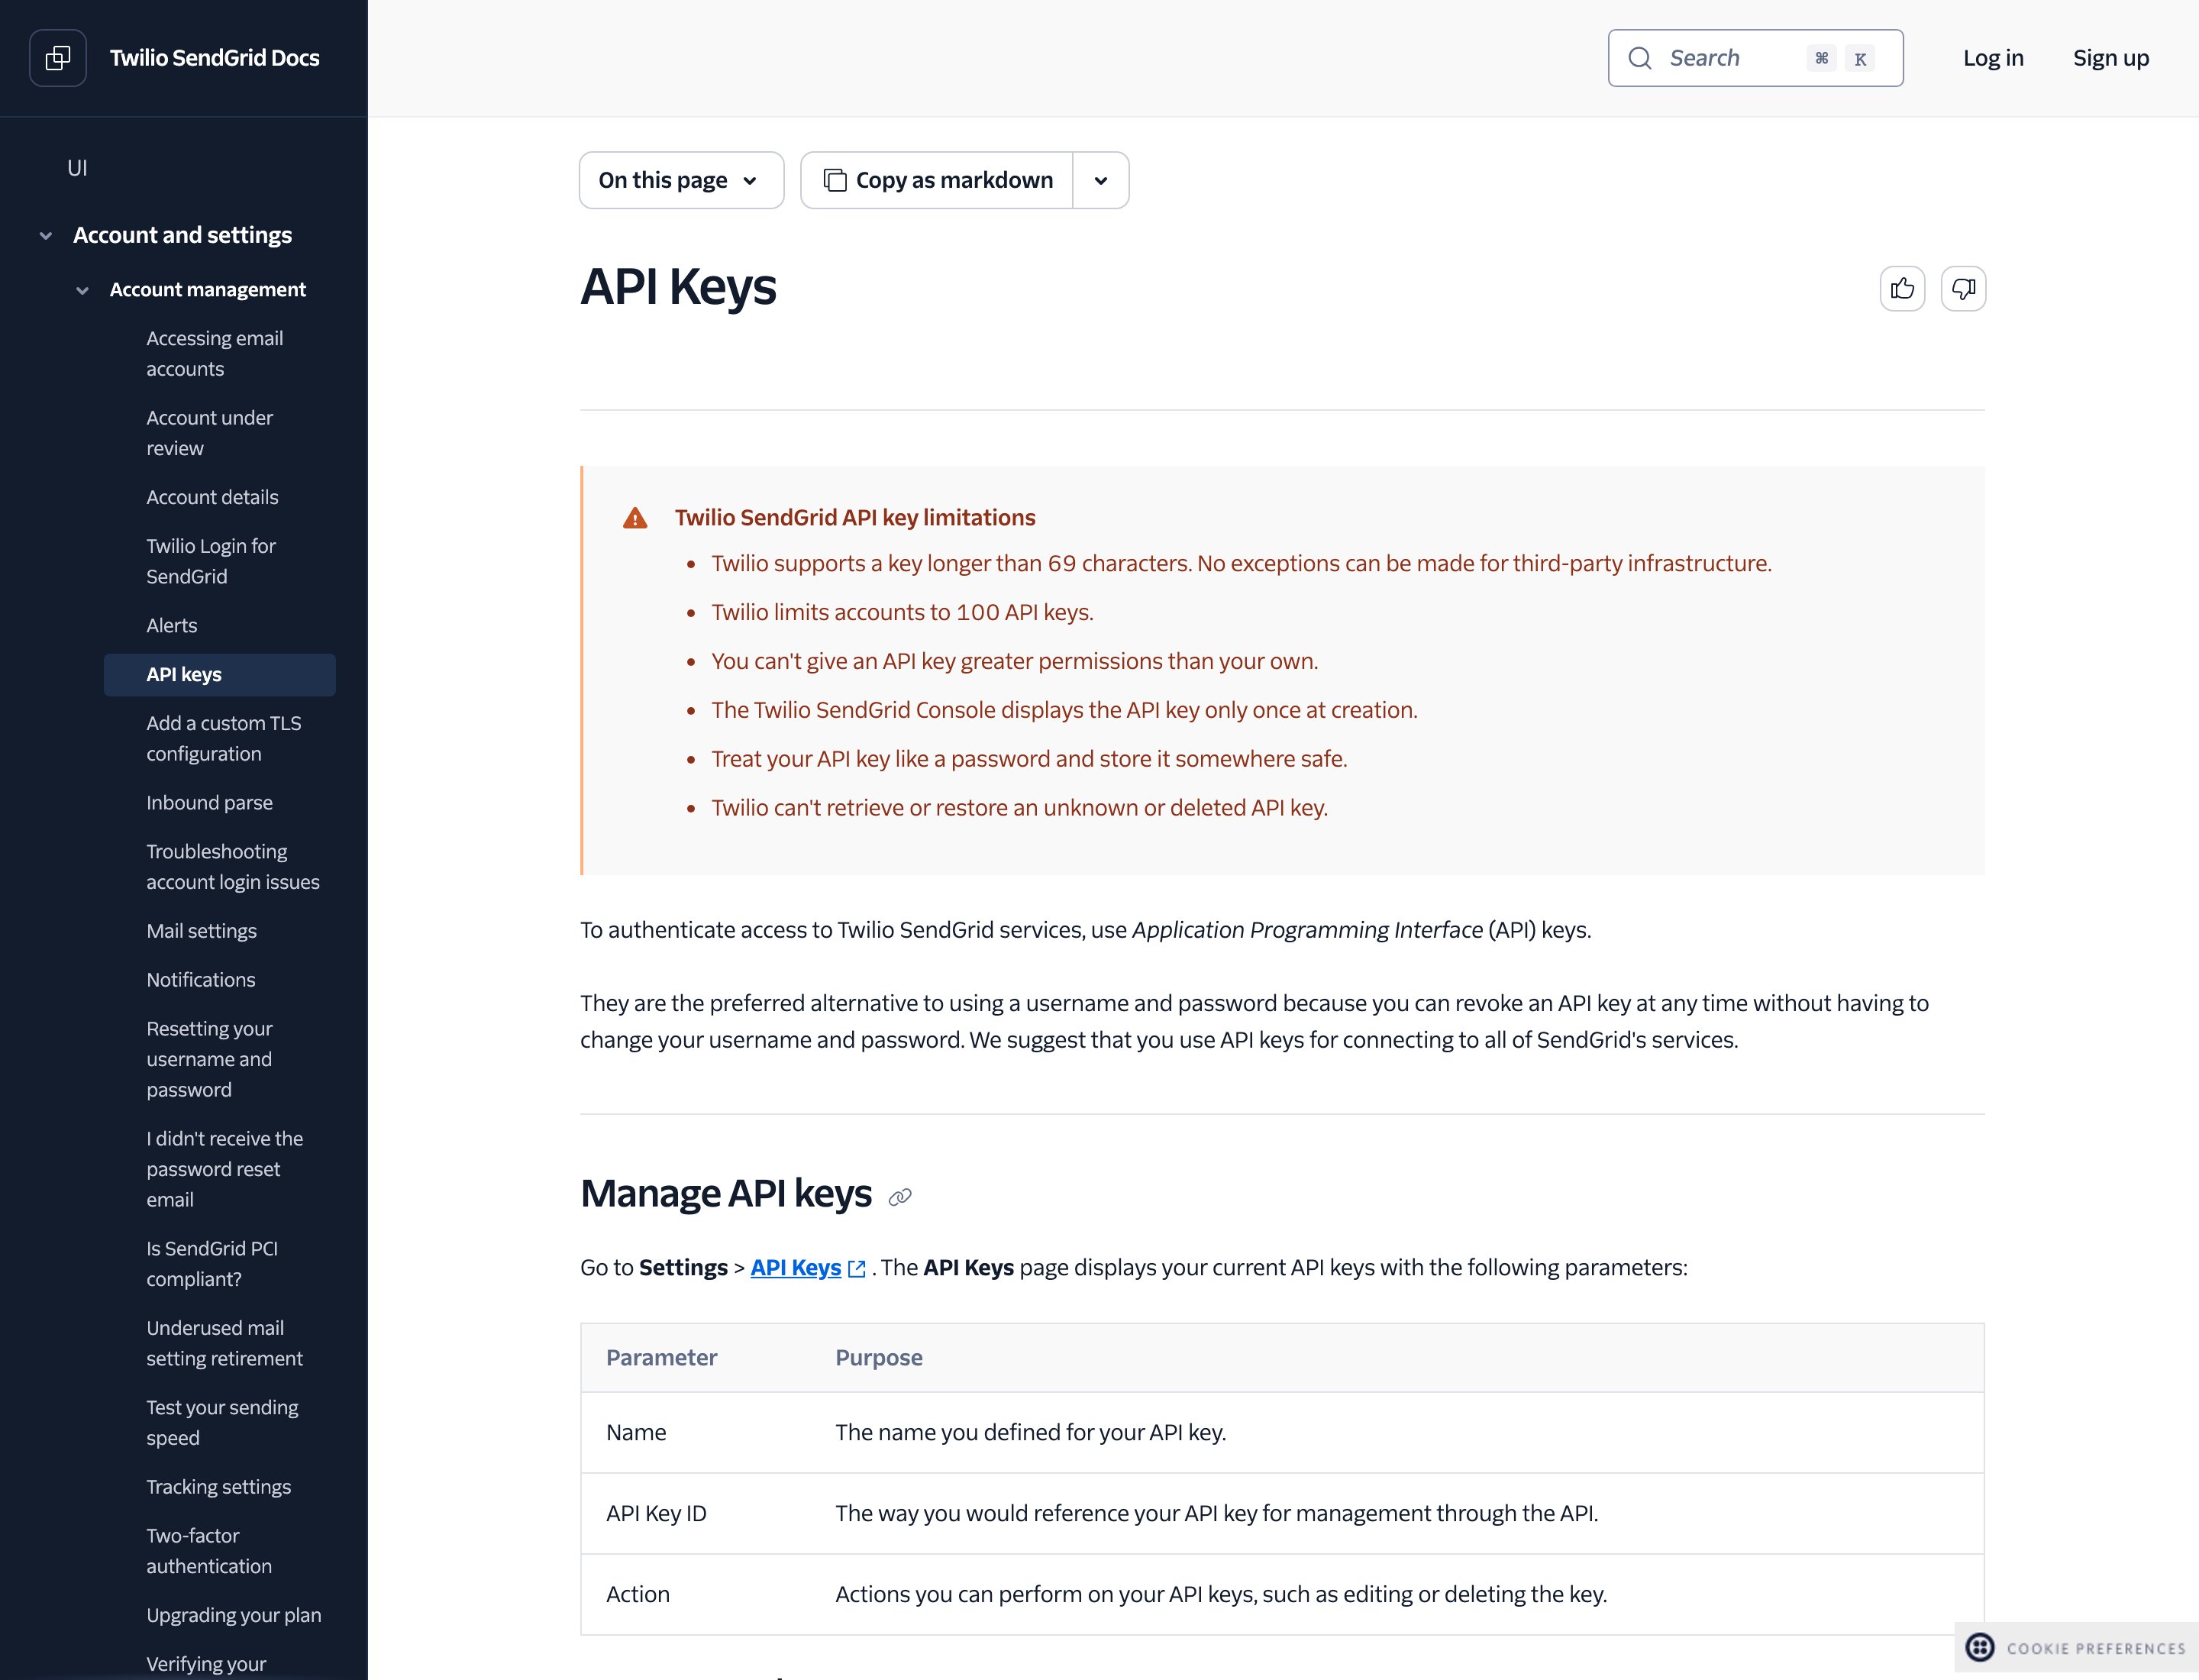Open the On this page dropdown
This screenshot has height=1680, width=2199.
click(681, 180)
